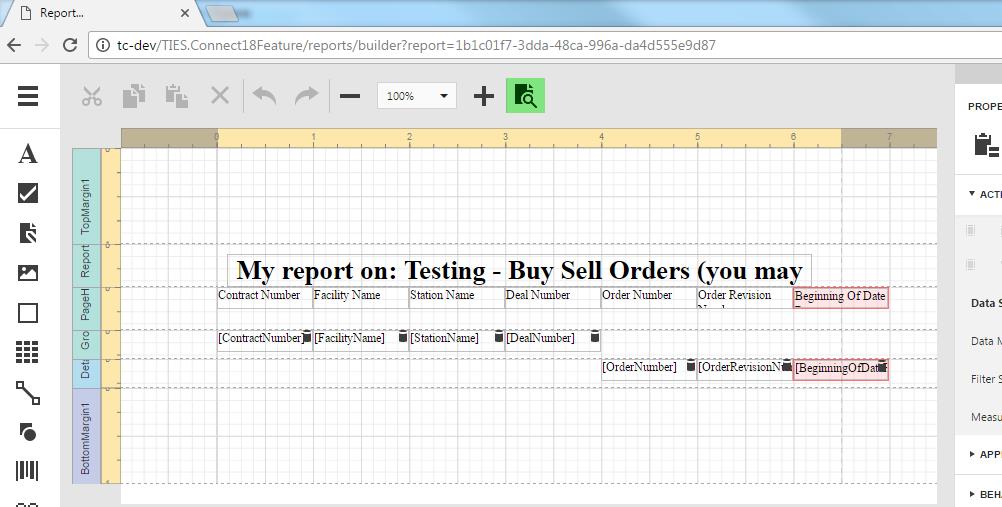This screenshot has width=1002, height=507.
Task: Select the Picture Box tool
Action: pyautogui.click(x=28, y=272)
